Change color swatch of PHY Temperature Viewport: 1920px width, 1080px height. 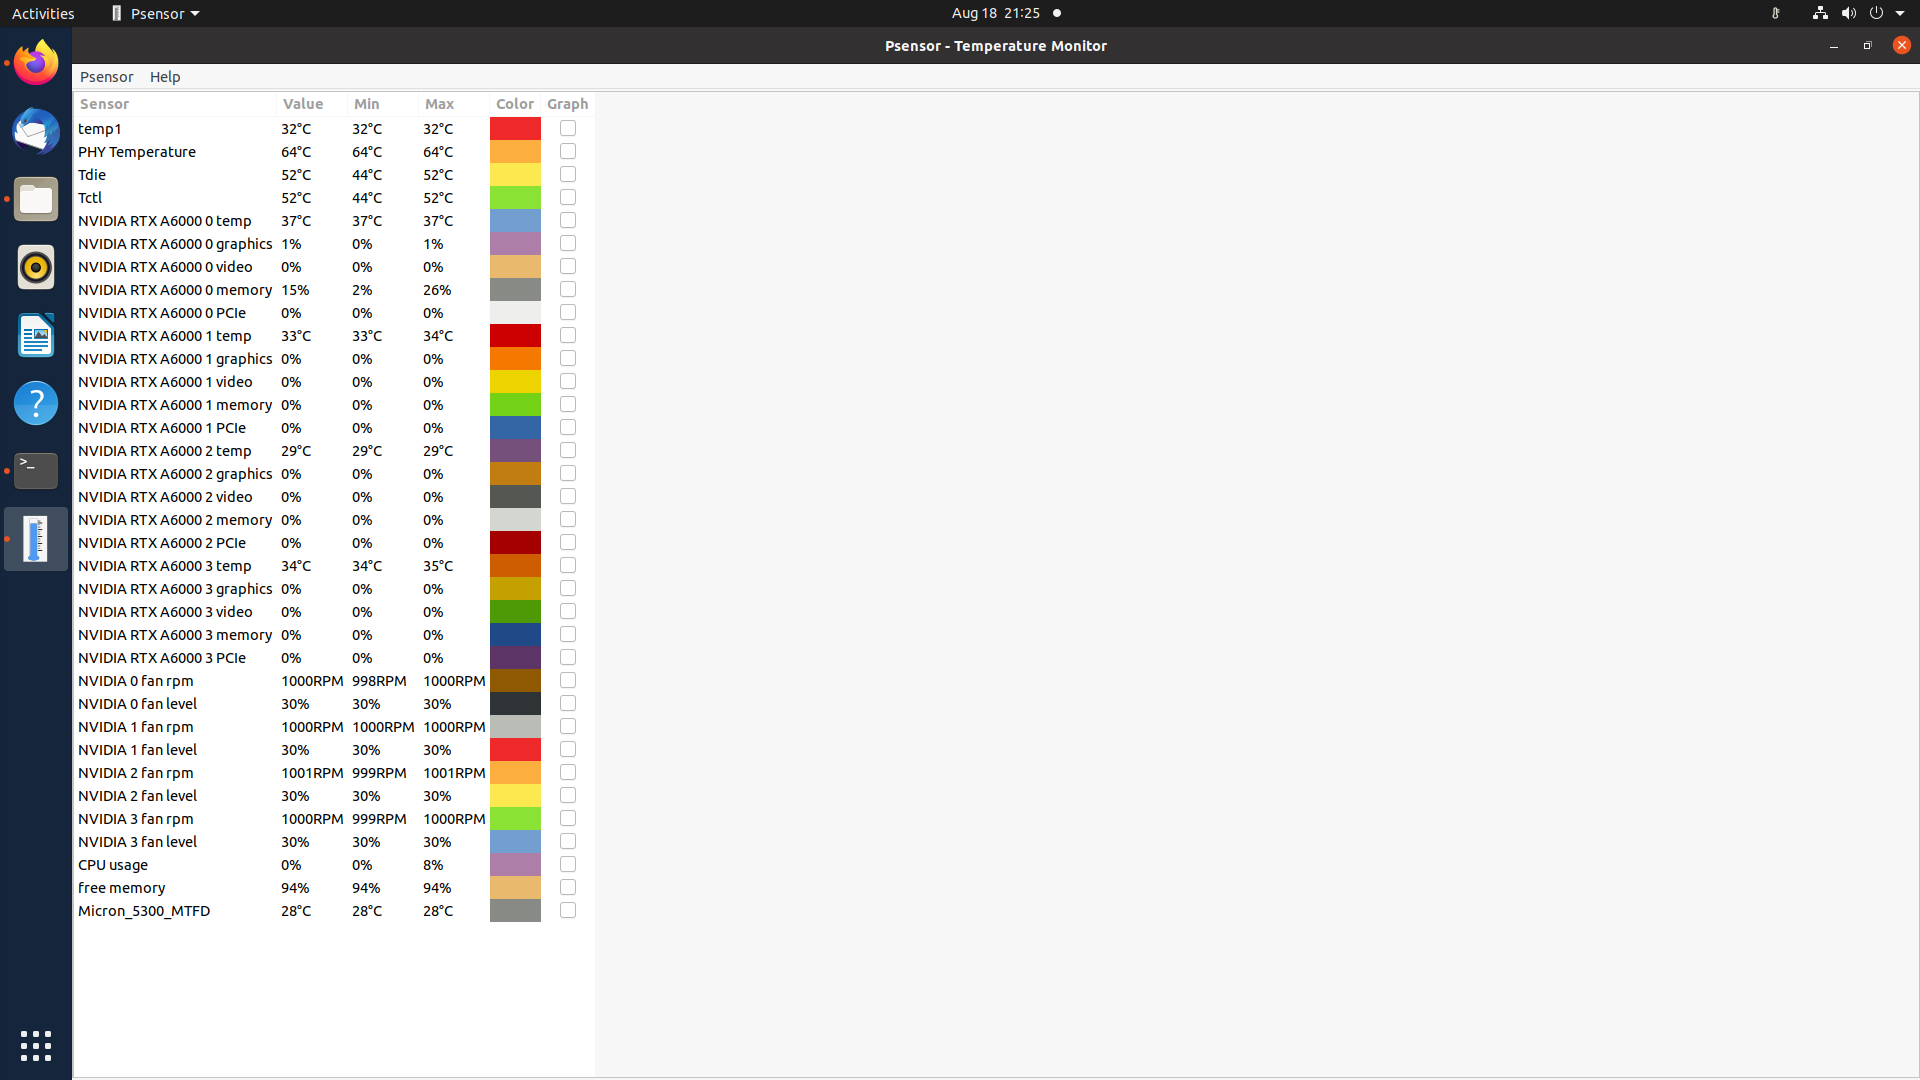pos(515,151)
